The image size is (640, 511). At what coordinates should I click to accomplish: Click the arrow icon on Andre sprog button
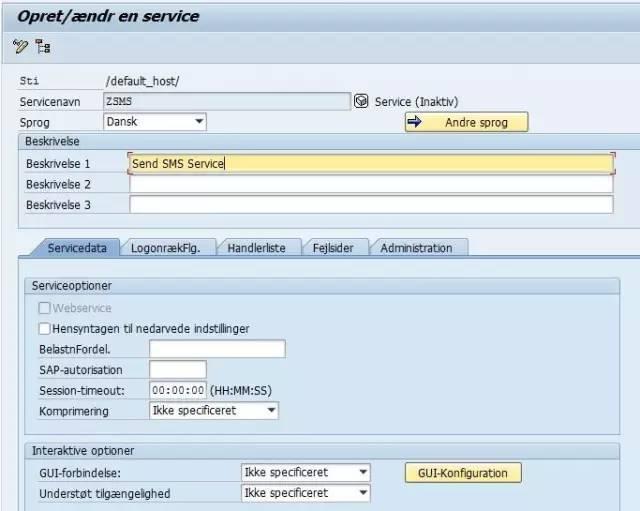414,122
